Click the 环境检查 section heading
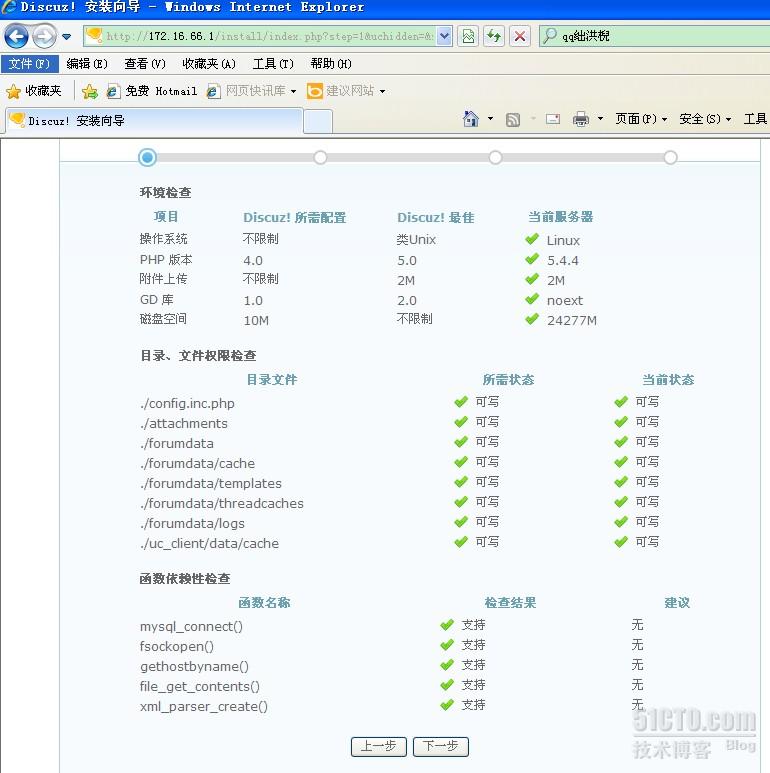 coord(166,192)
